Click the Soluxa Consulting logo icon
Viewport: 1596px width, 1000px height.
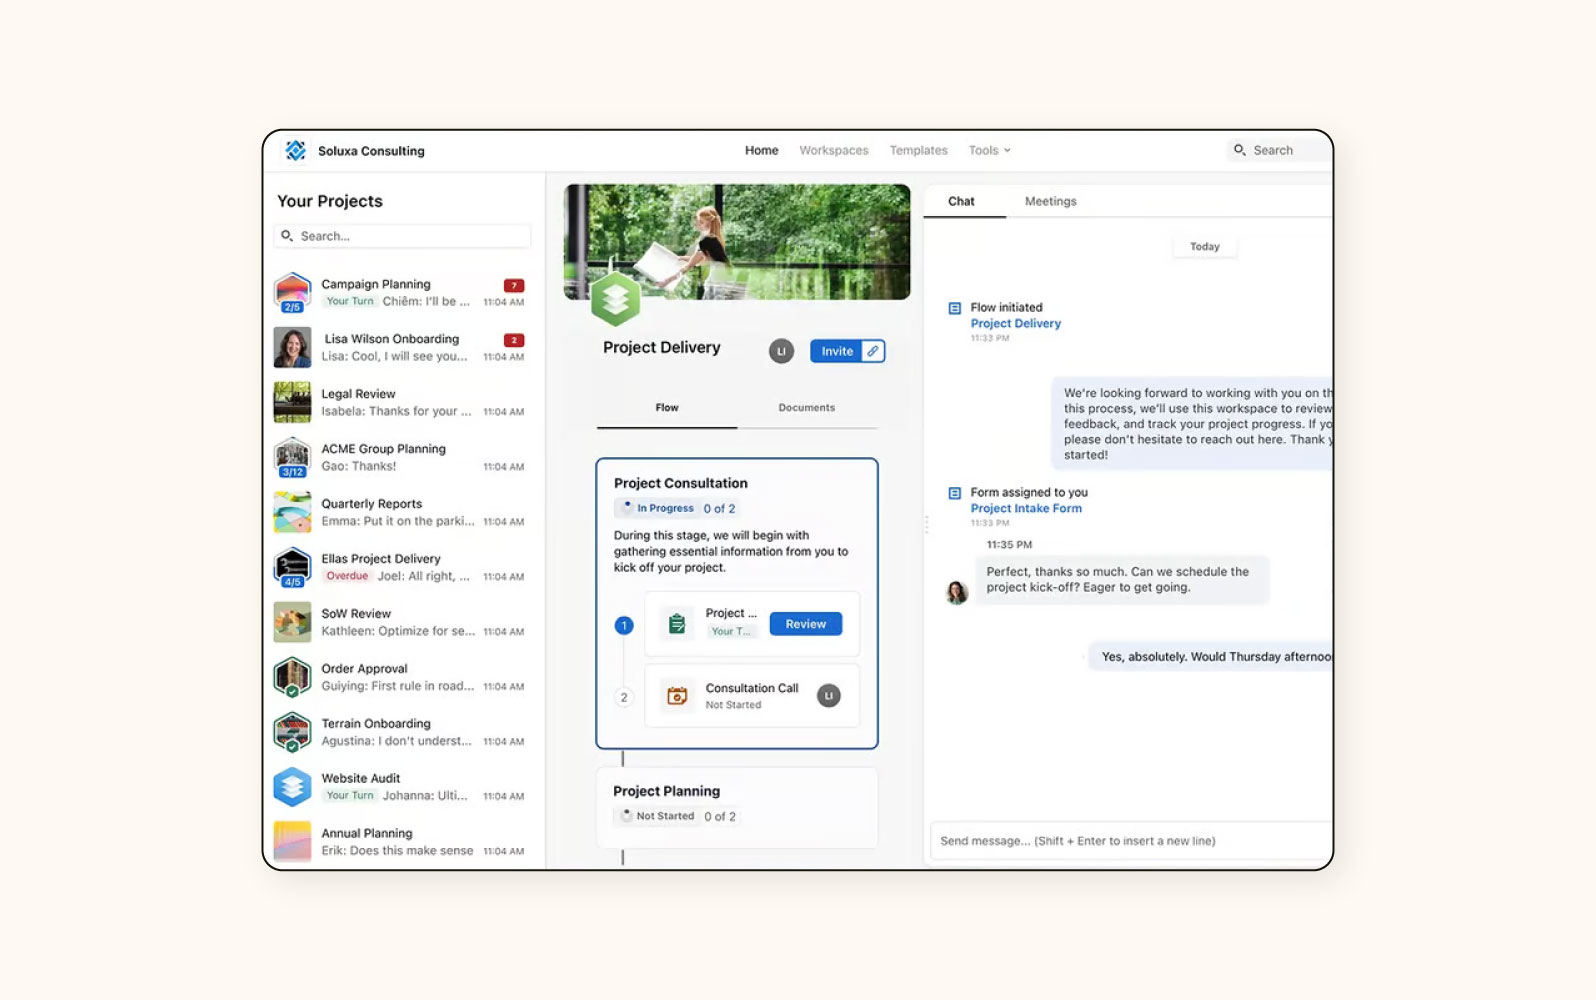295,150
